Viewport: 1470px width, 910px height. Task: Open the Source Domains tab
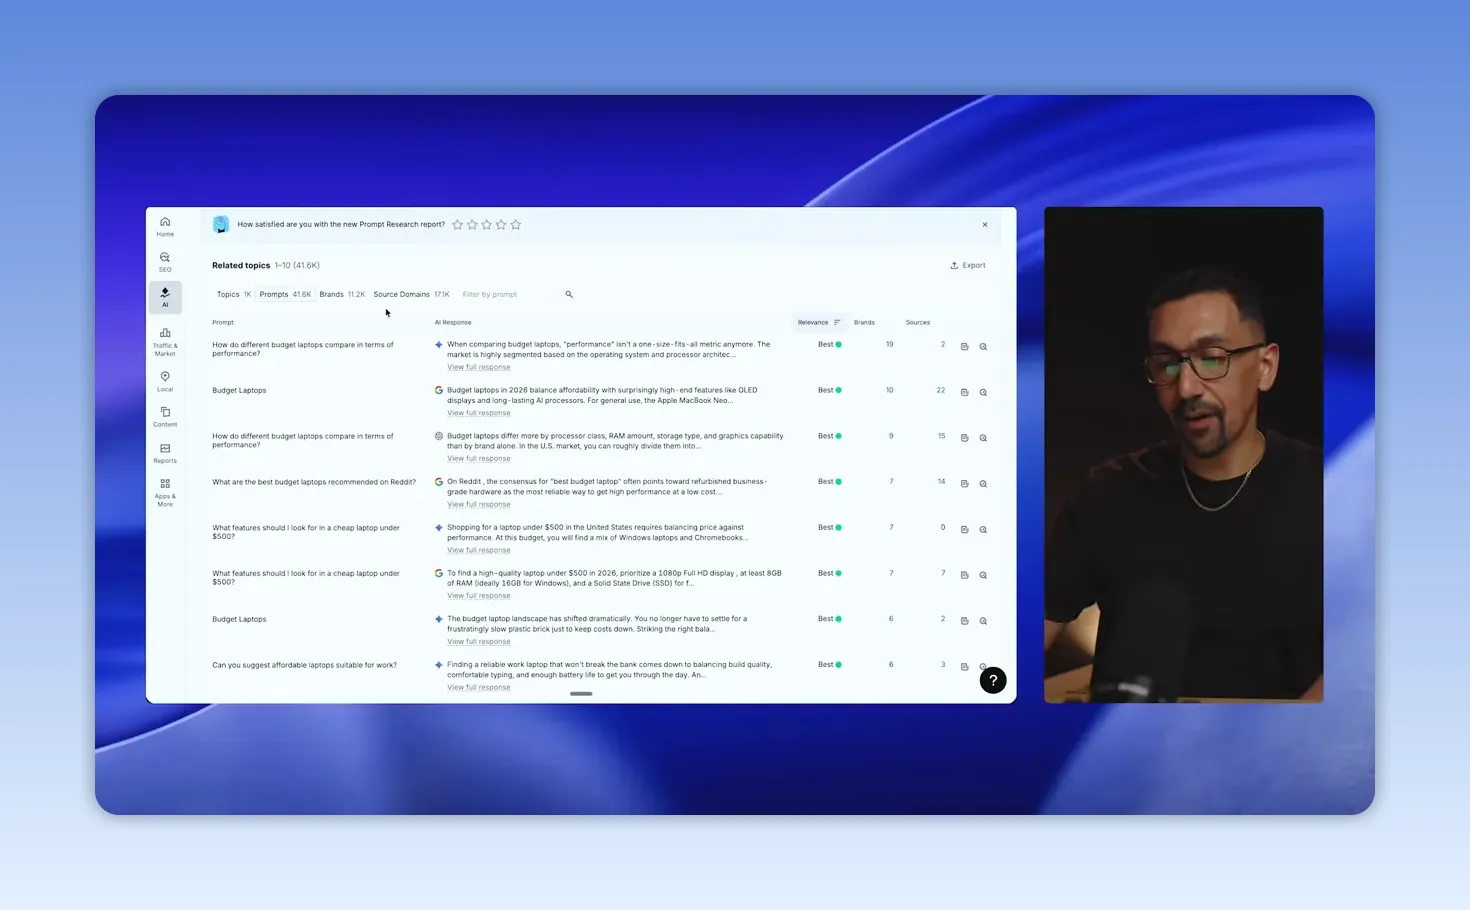[411, 294]
